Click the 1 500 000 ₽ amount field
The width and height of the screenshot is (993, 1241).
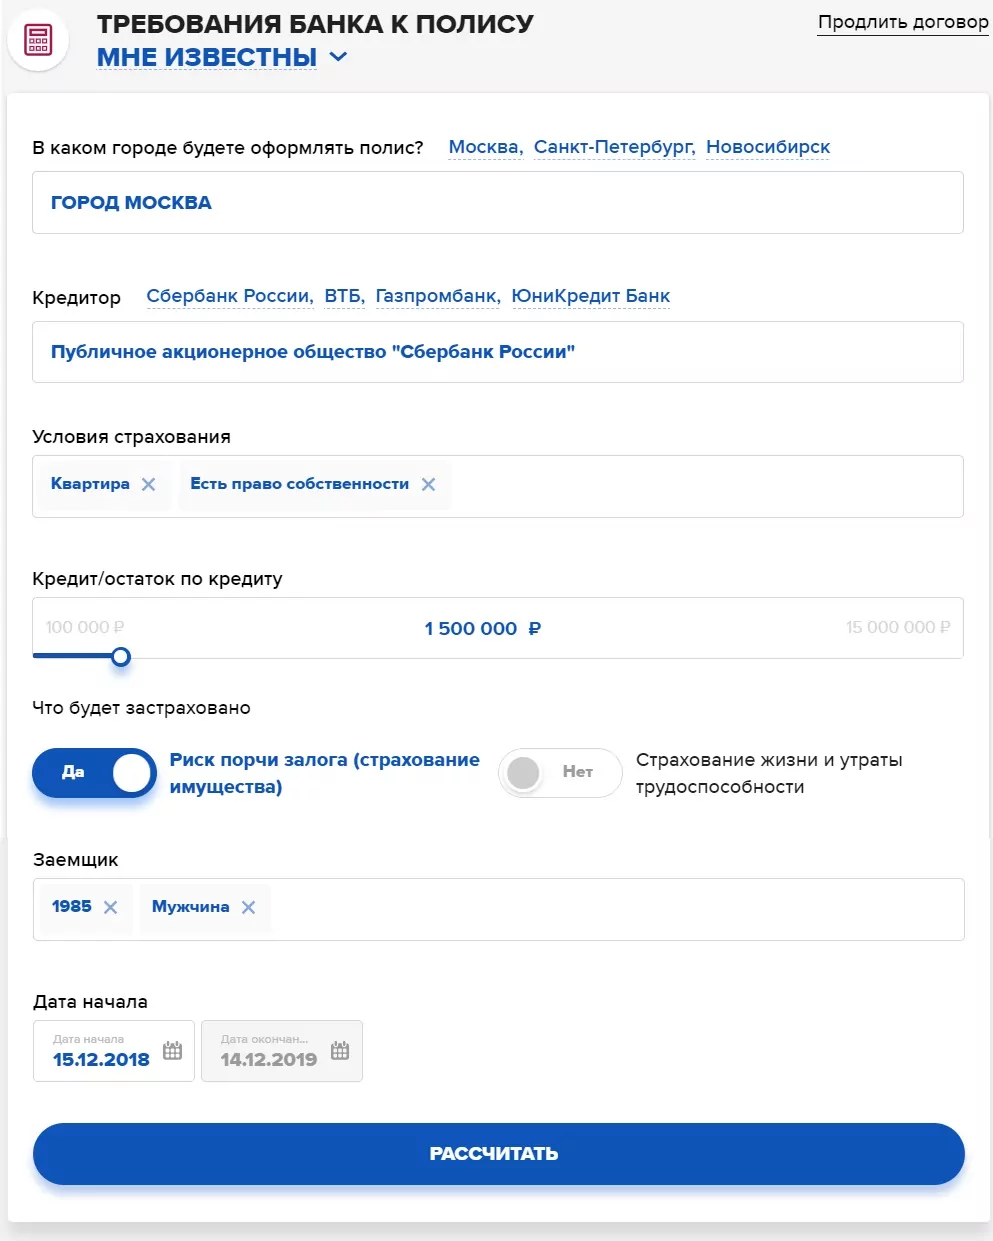pyautogui.click(x=482, y=628)
